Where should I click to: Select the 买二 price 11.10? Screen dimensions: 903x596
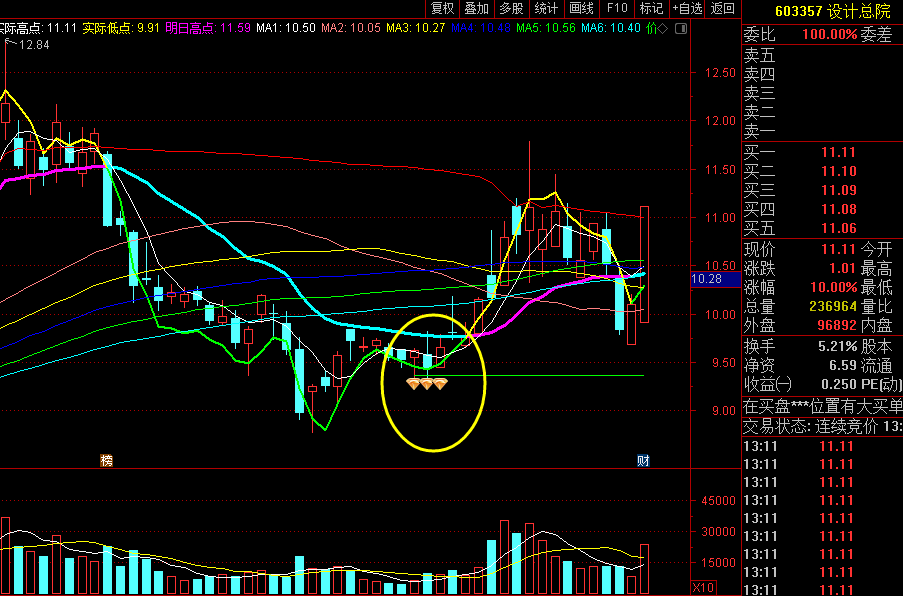(838, 172)
